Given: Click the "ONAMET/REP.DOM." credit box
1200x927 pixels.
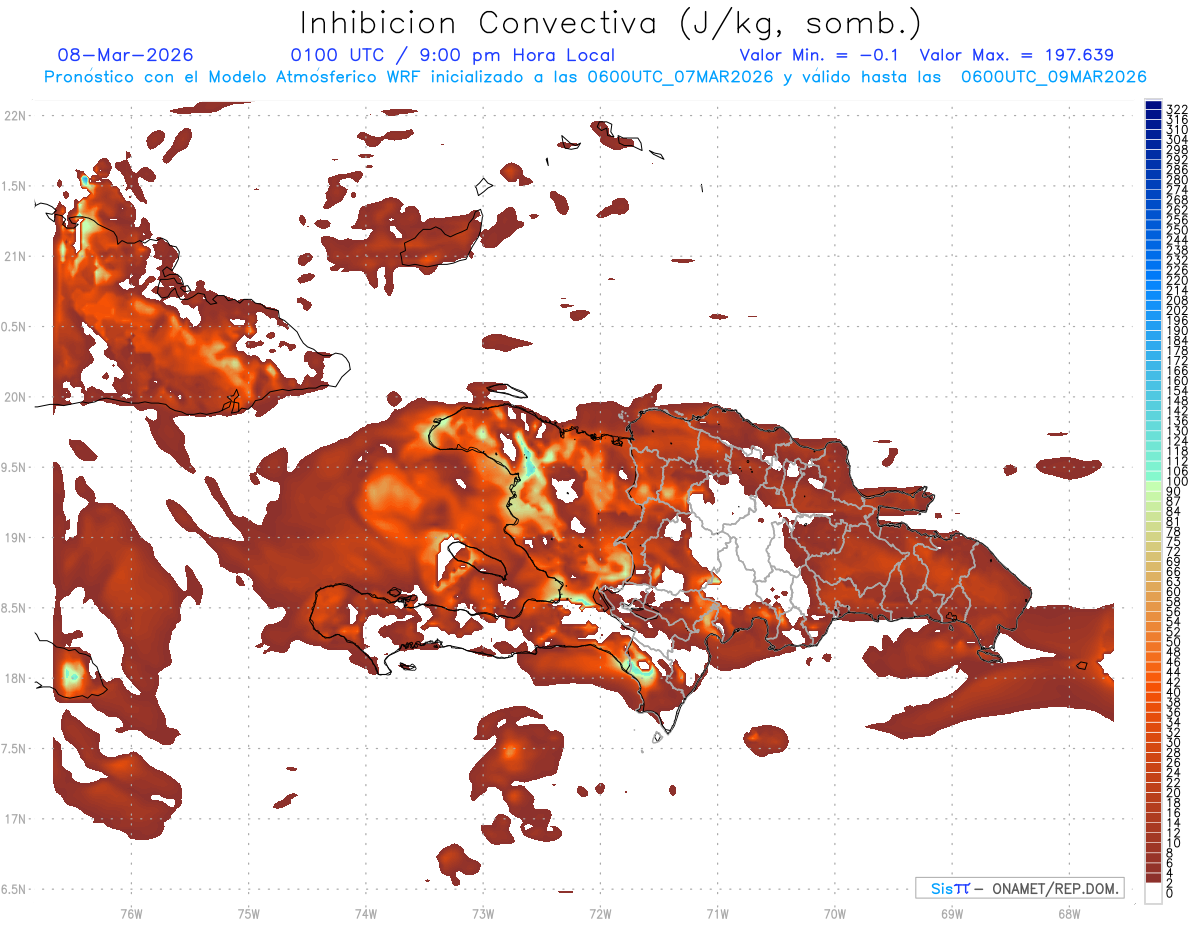Looking at the screenshot, I should (x=1020, y=888).
